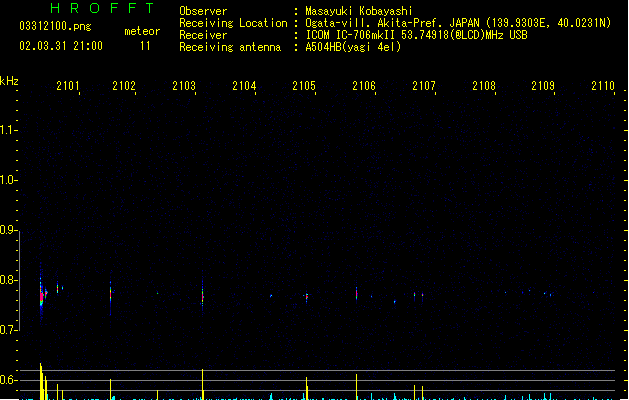Click the date stamp 02.03.31 21:00
629x400 pixels.
point(61,46)
